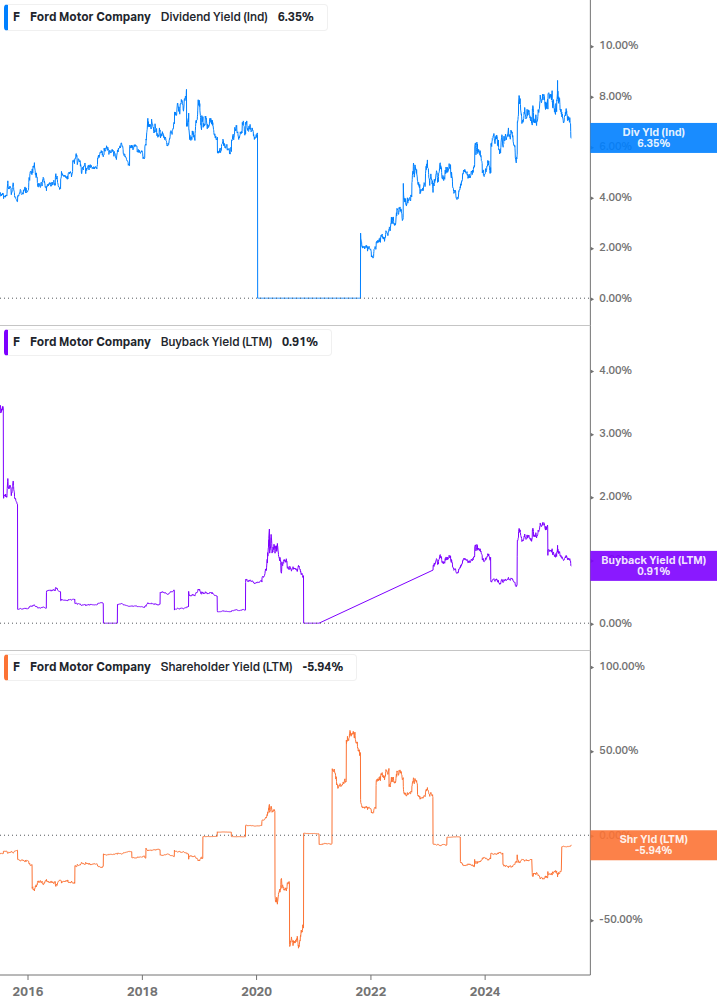
Task: Click the 2022 label on the time axis
Action: click(371, 992)
